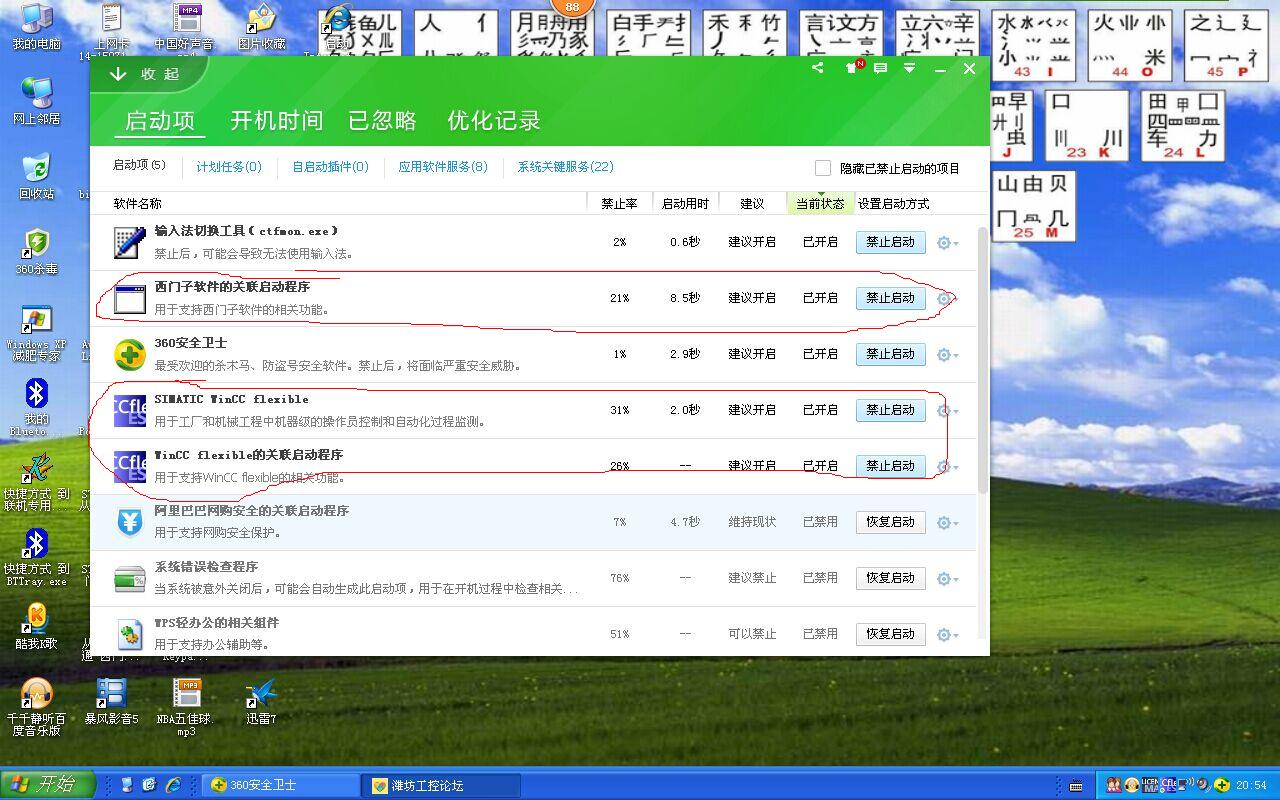Open gear dropdown for 系统错误检查程序 row
This screenshot has height=800, width=1280.
(947, 579)
